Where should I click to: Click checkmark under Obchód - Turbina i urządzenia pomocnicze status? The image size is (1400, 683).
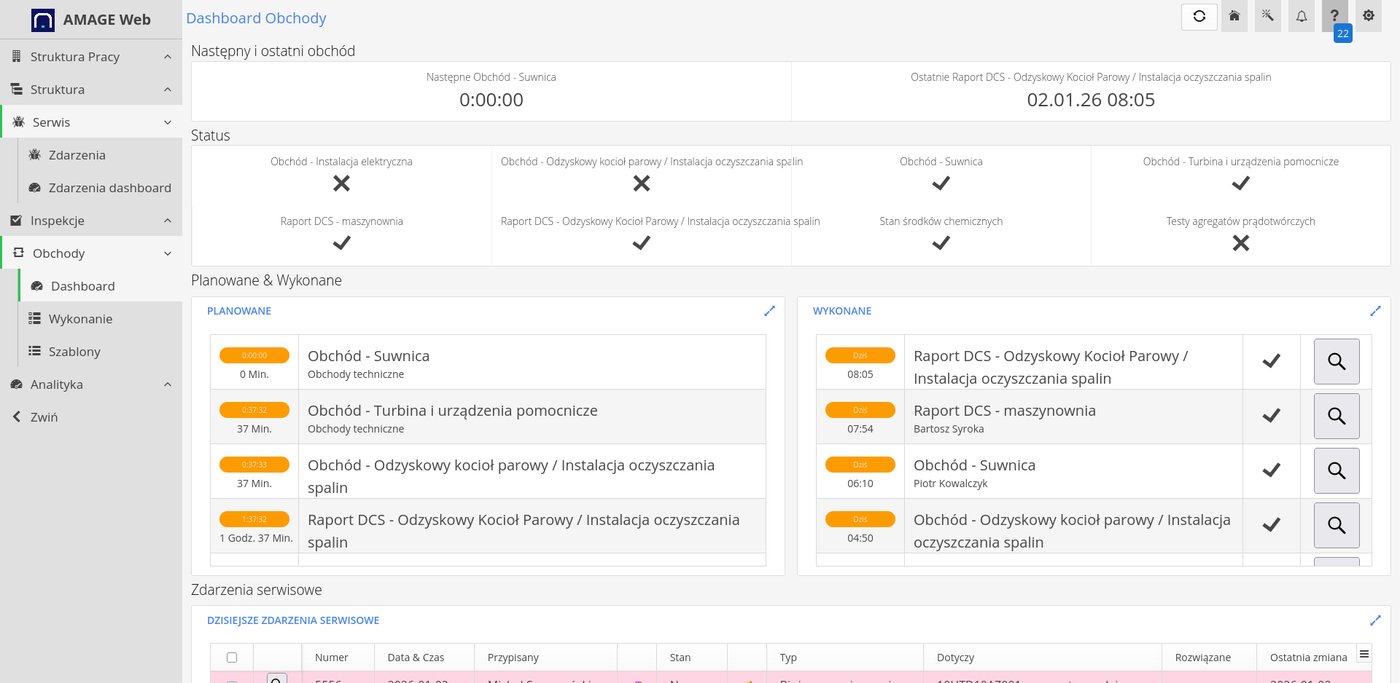coord(1241,183)
